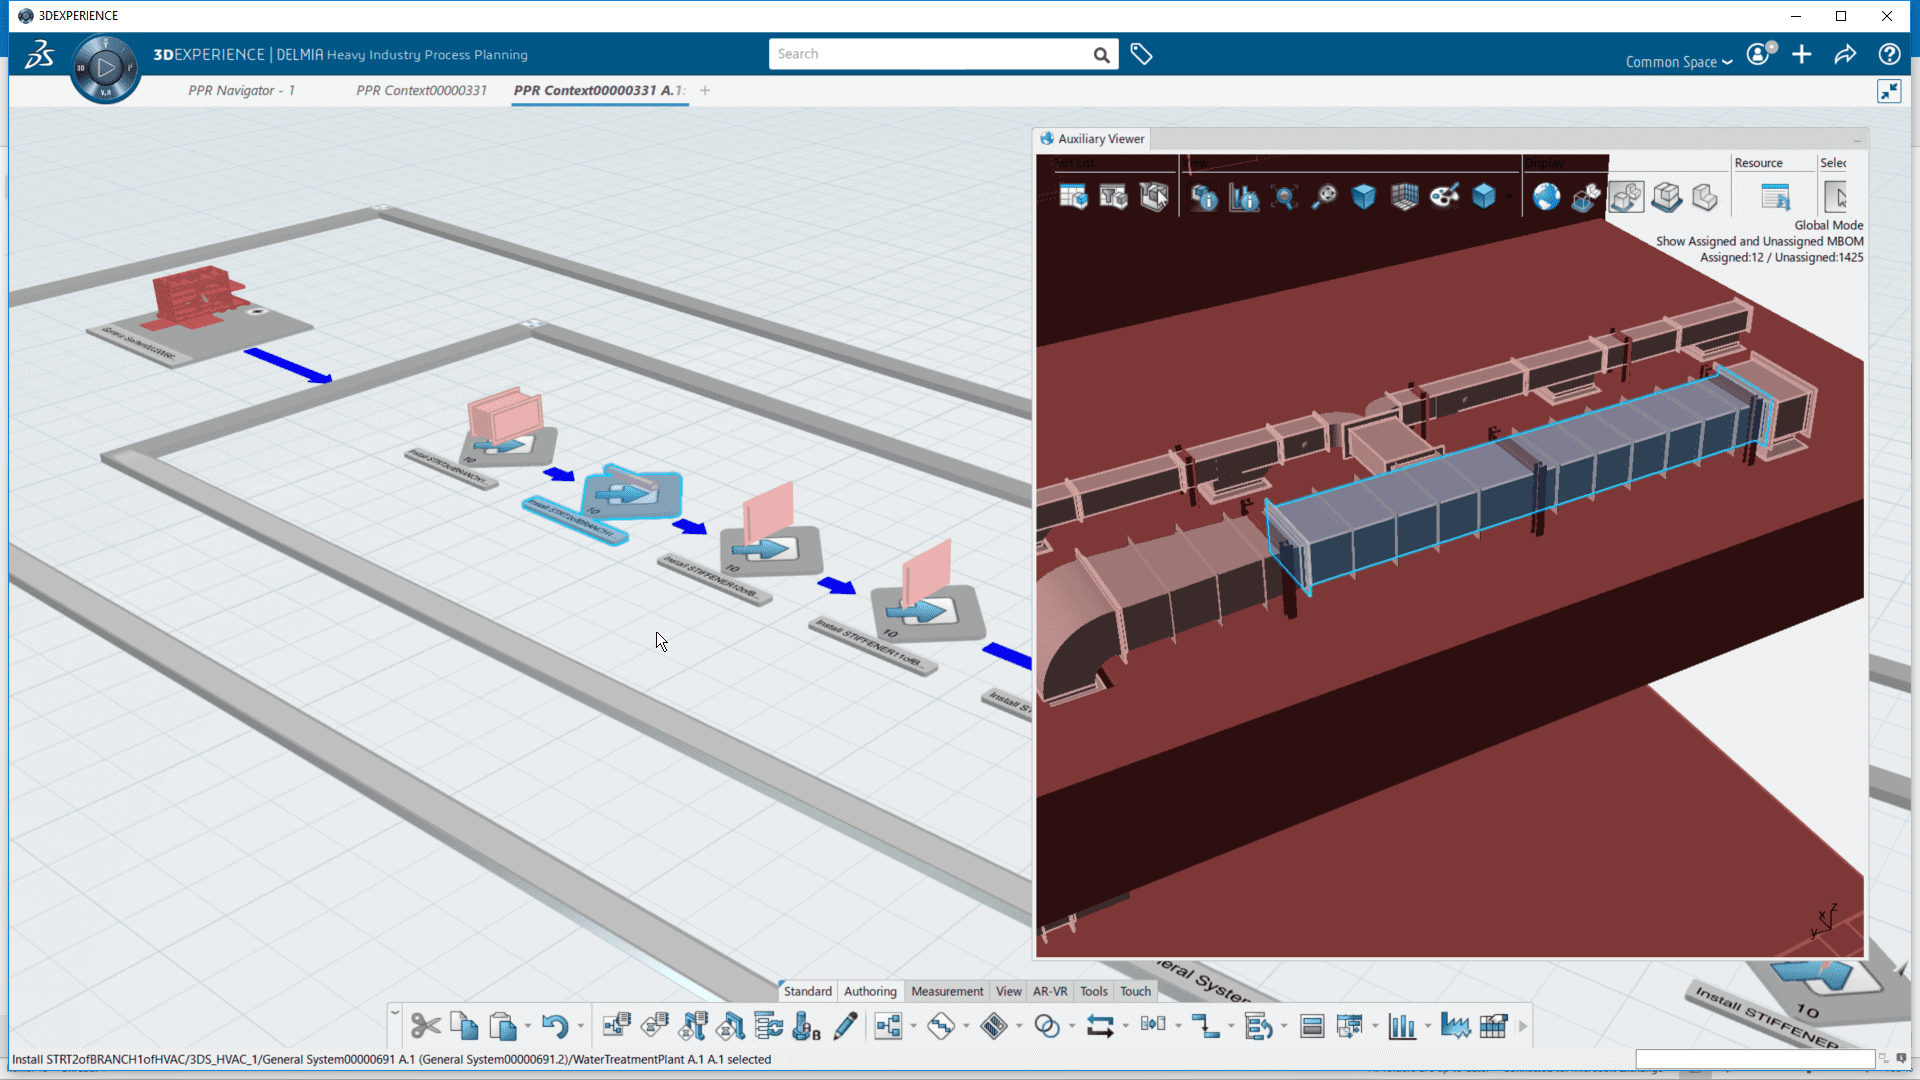The height and width of the screenshot is (1080, 1920).
Task: Click the PPR Context00000331 A.1 tab
Action: 596,90
